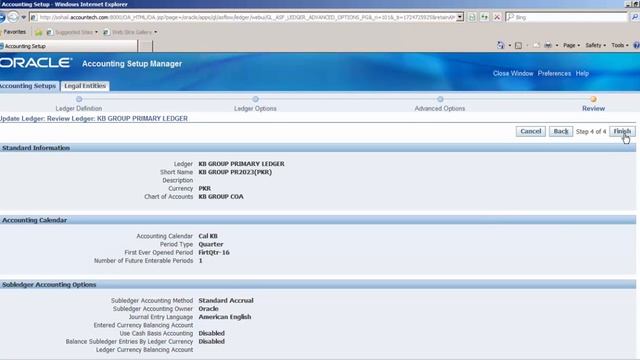Screen dimensions: 640x360
Task: Click the Review step marker
Action: (x=593, y=99)
